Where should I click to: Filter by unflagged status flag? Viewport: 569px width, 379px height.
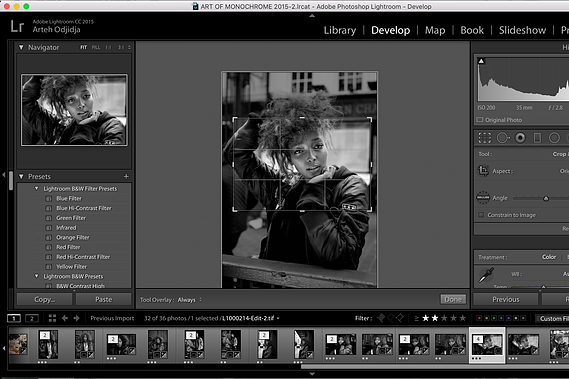pos(390,318)
